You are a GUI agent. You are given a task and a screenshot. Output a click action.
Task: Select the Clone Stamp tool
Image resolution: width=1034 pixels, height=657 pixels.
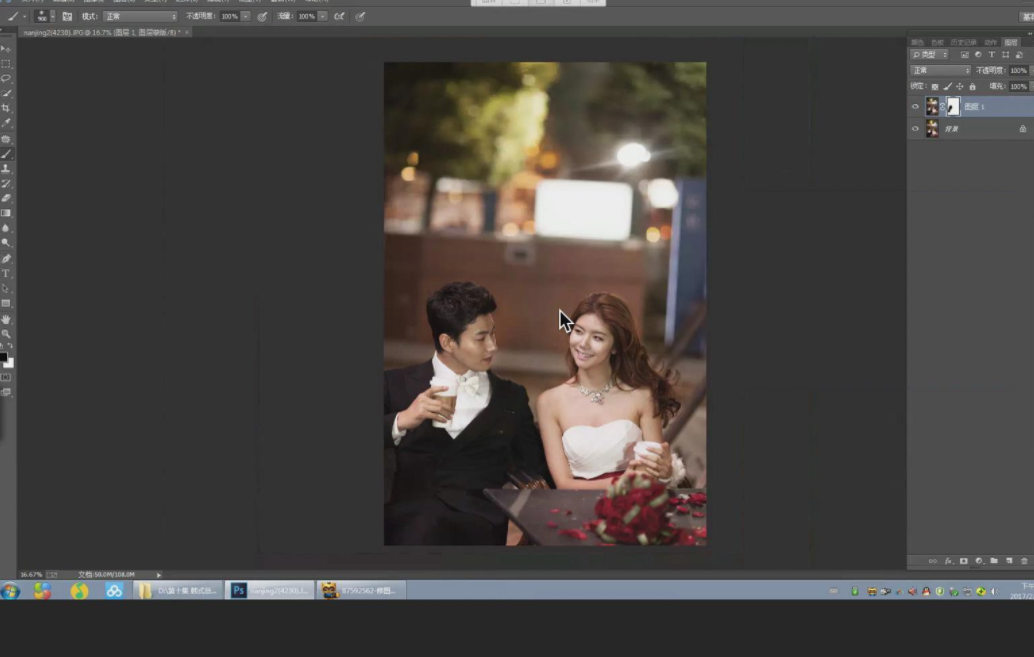pos(6,169)
